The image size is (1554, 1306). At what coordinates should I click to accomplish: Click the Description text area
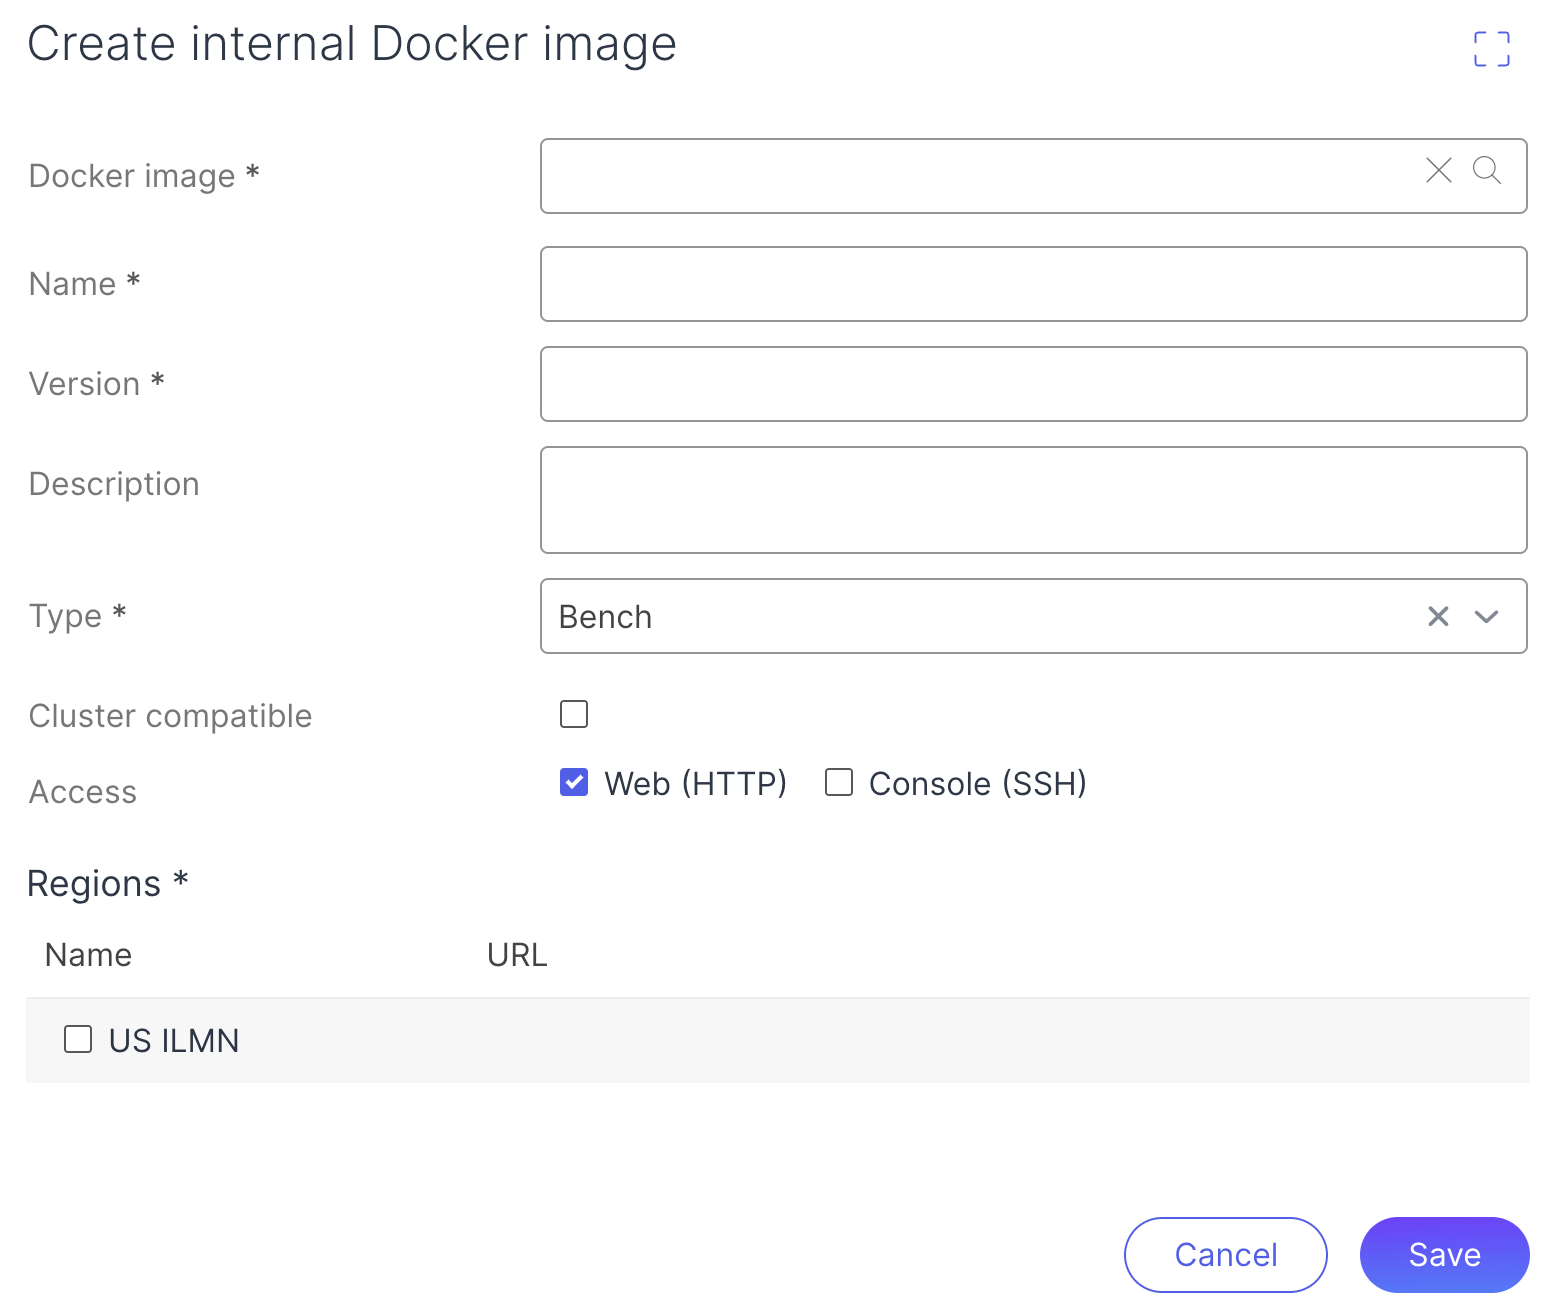click(1033, 500)
